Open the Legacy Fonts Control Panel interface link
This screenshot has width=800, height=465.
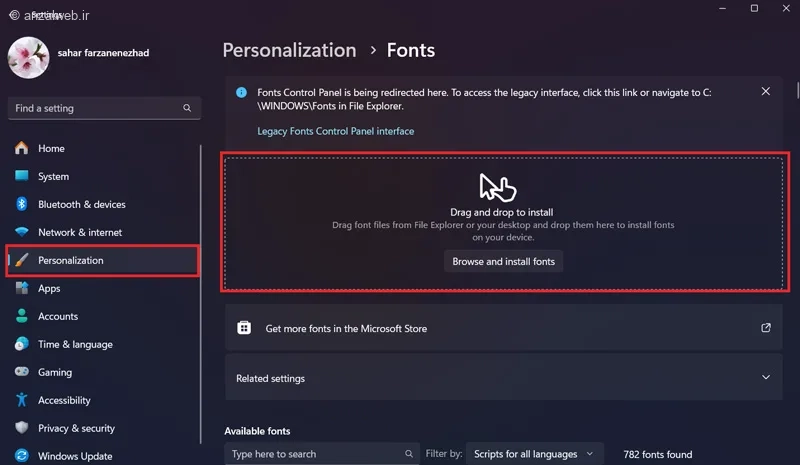(x=335, y=131)
